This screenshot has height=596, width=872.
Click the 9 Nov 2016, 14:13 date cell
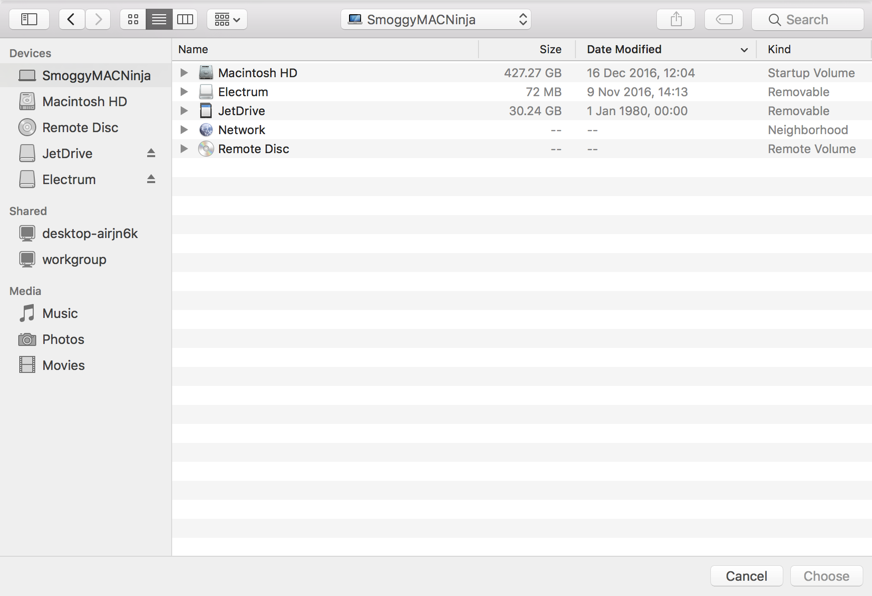point(637,92)
